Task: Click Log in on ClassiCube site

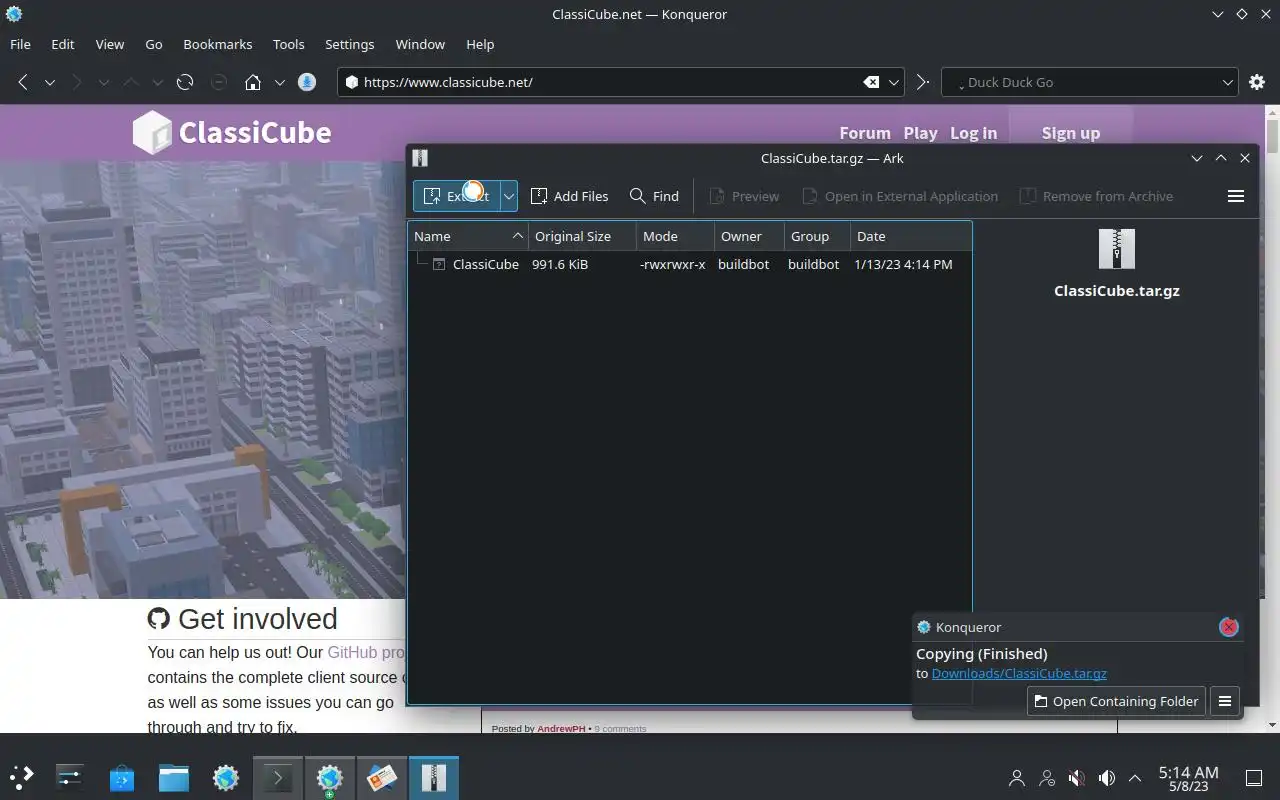Action: (x=973, y=133)
